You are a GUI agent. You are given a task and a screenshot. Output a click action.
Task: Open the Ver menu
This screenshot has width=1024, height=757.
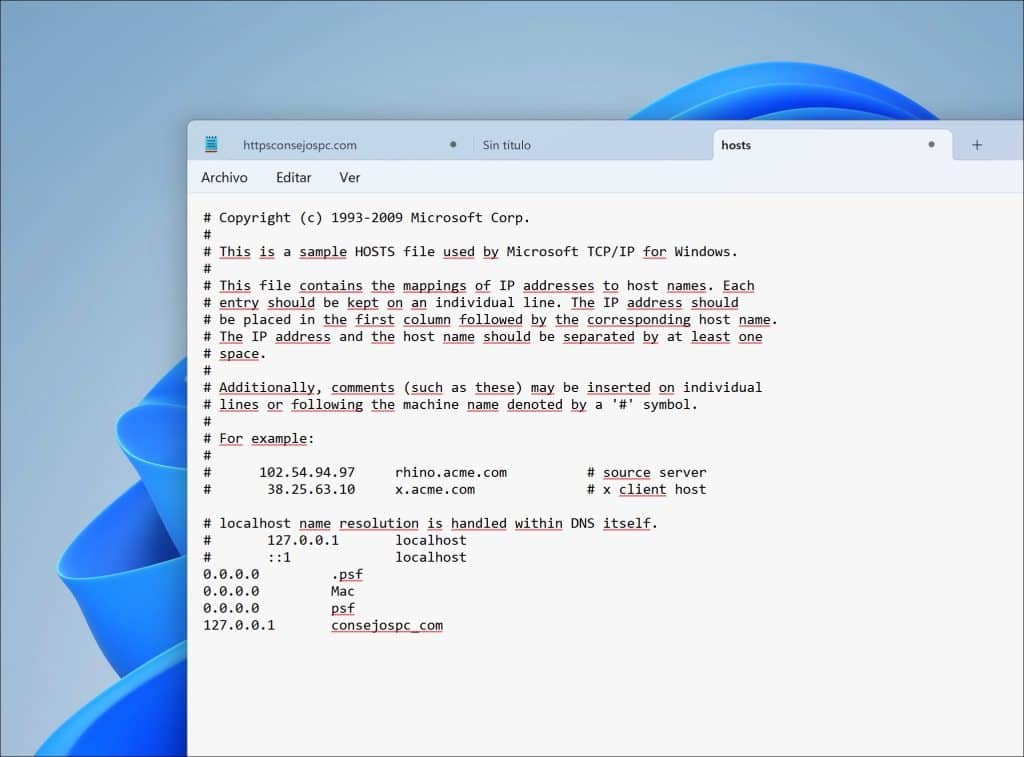coord(349,178)
